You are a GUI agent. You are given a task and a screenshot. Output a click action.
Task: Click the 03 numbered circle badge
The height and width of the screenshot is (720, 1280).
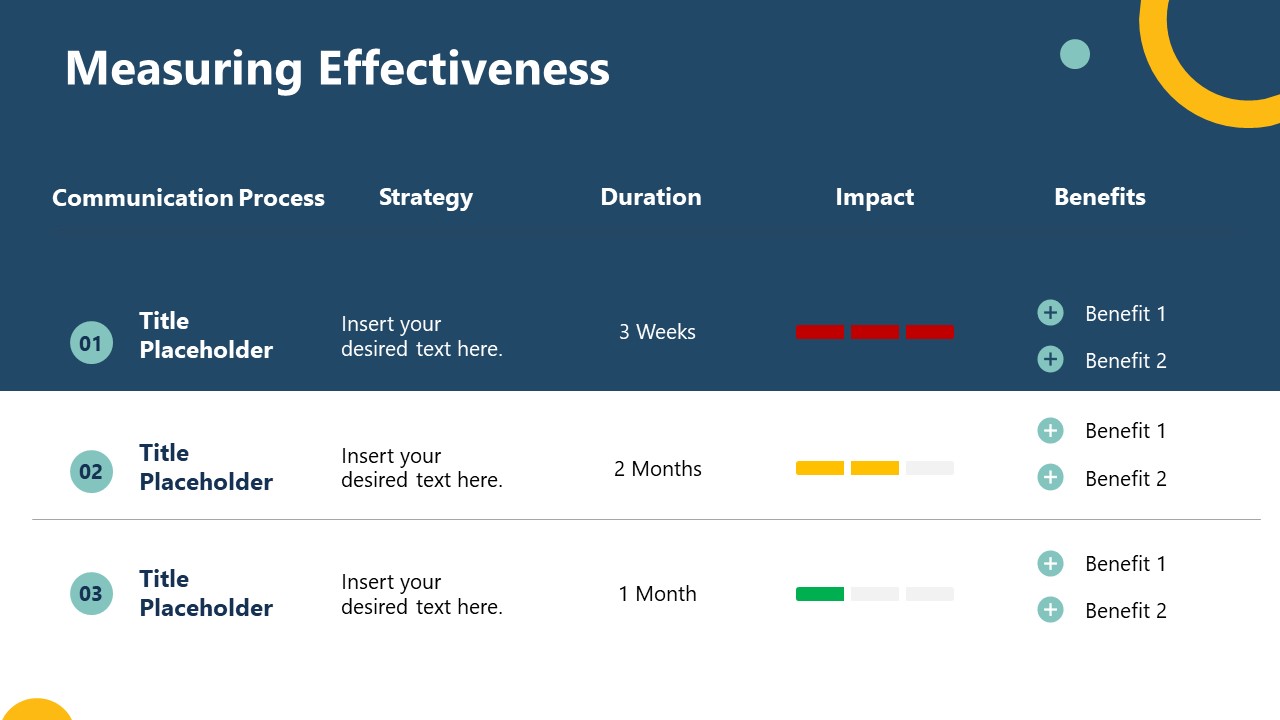[x=91, y=593]
